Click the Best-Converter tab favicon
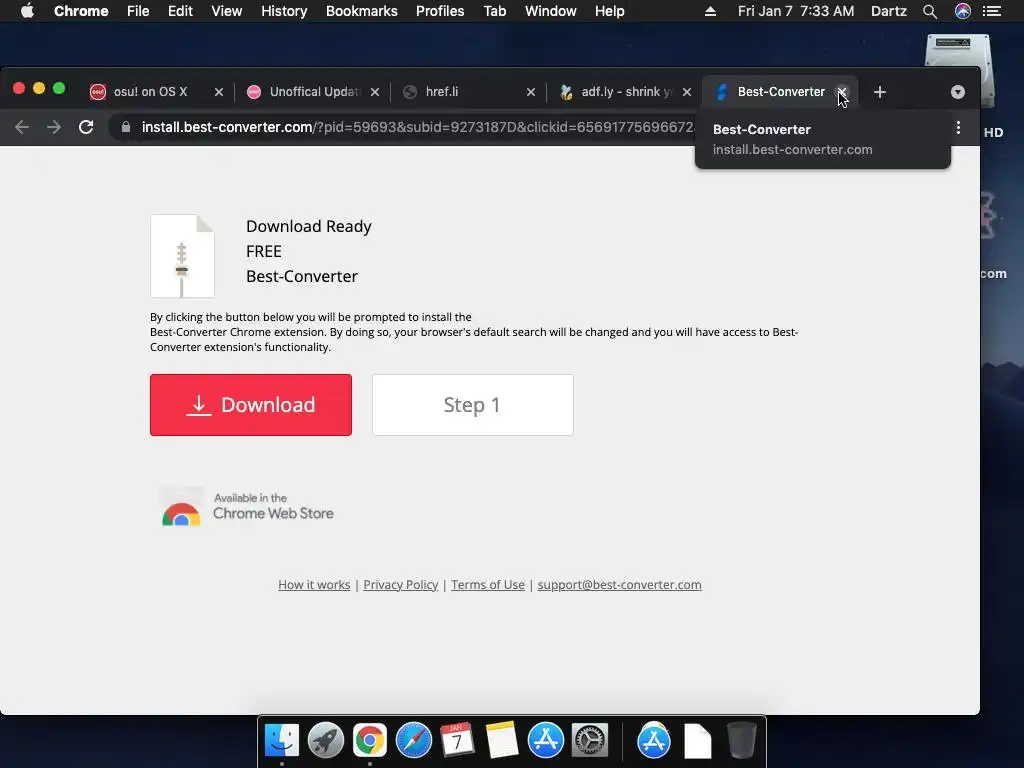 [722, 92]
